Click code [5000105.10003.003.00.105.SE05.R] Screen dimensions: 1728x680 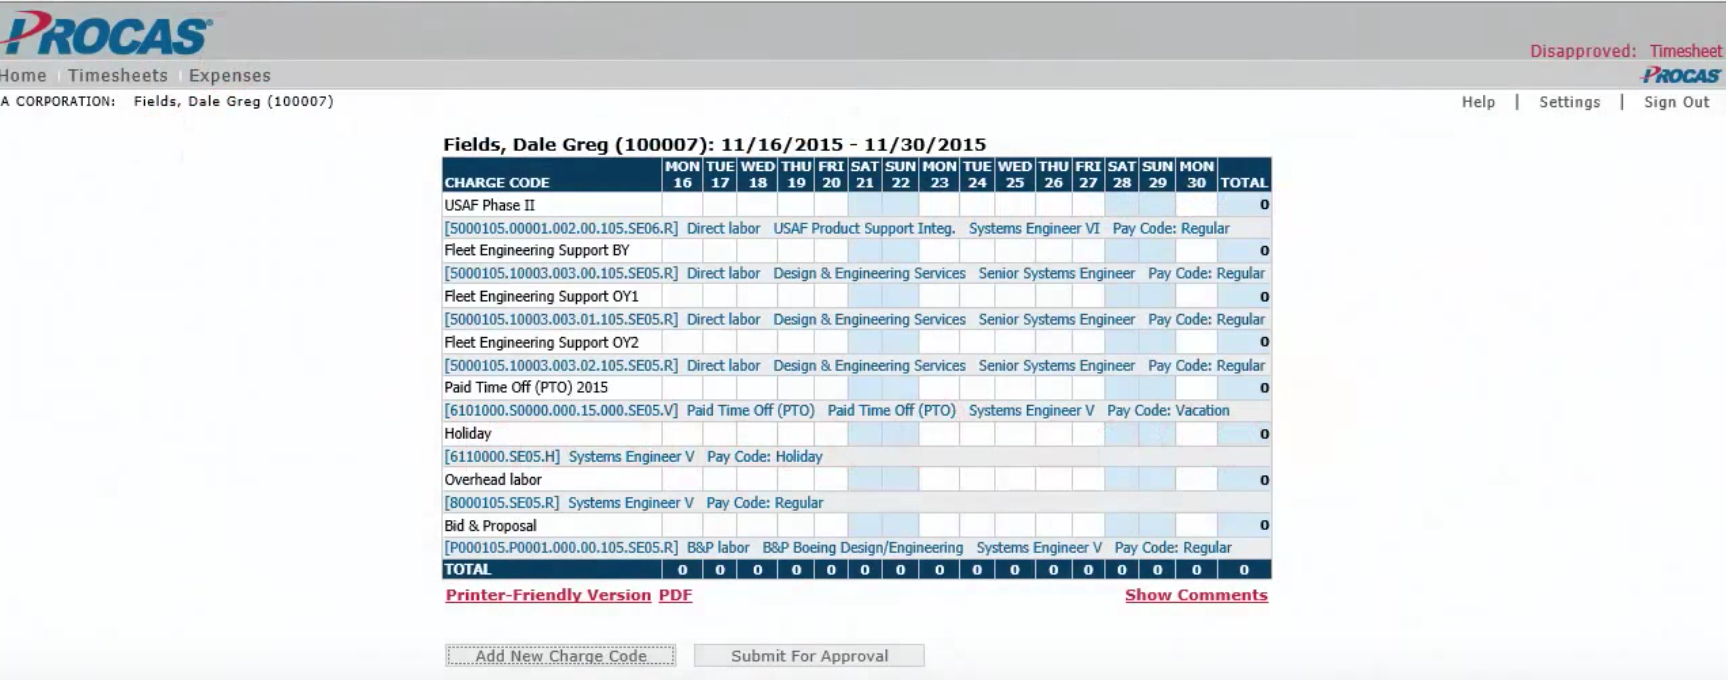561,274
